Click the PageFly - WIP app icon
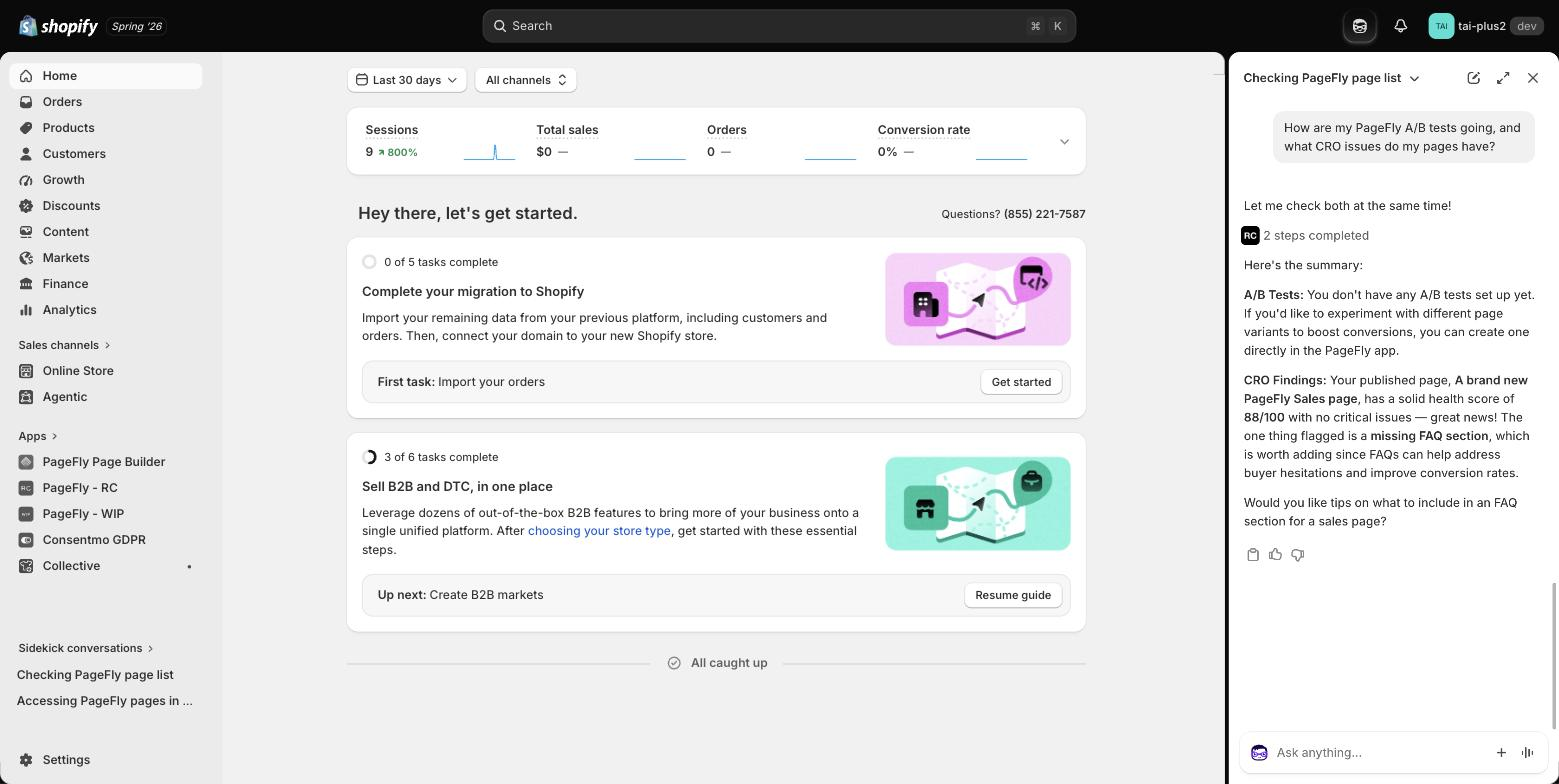 click(x=26, y=514)
